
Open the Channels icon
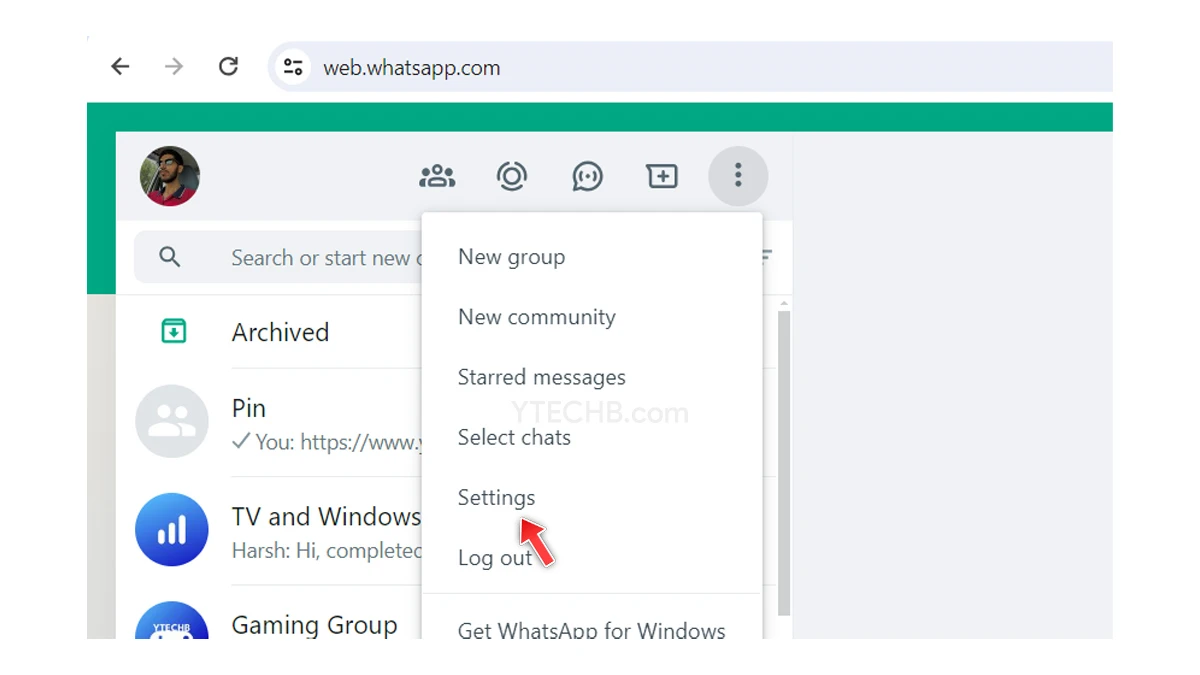click(x=587, y=177)
